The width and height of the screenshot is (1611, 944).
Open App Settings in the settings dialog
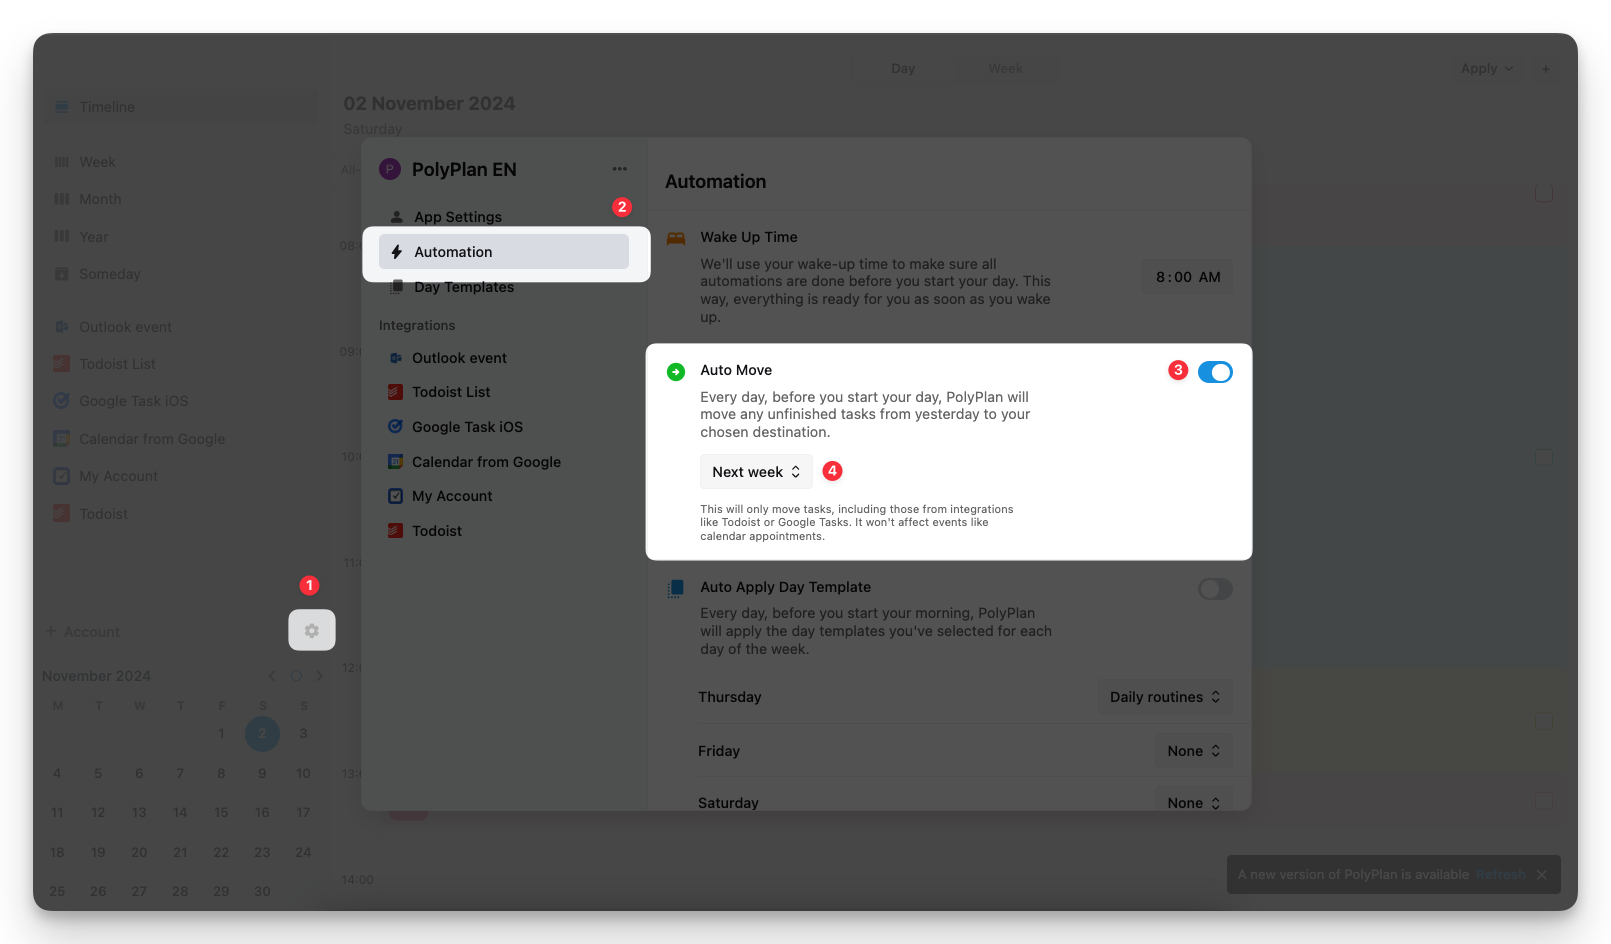click(504, 217)
